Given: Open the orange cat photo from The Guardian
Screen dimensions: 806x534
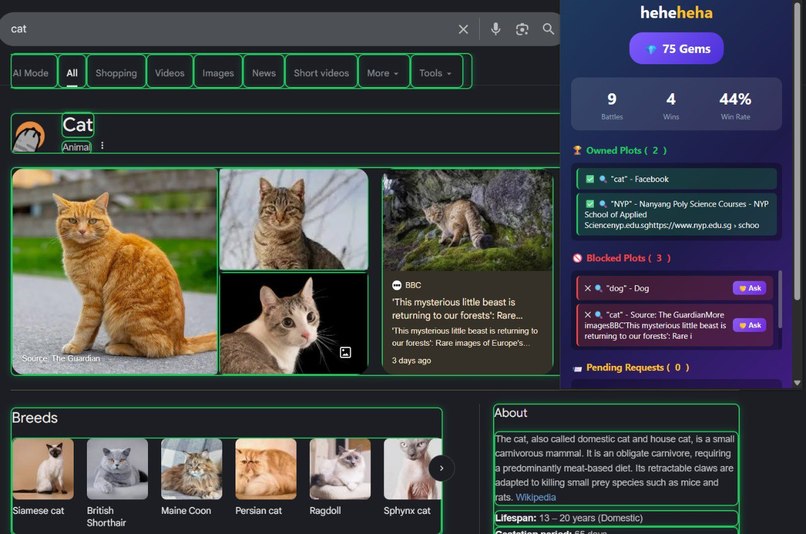Looking at the screenshot, I should tap(115, 271).
